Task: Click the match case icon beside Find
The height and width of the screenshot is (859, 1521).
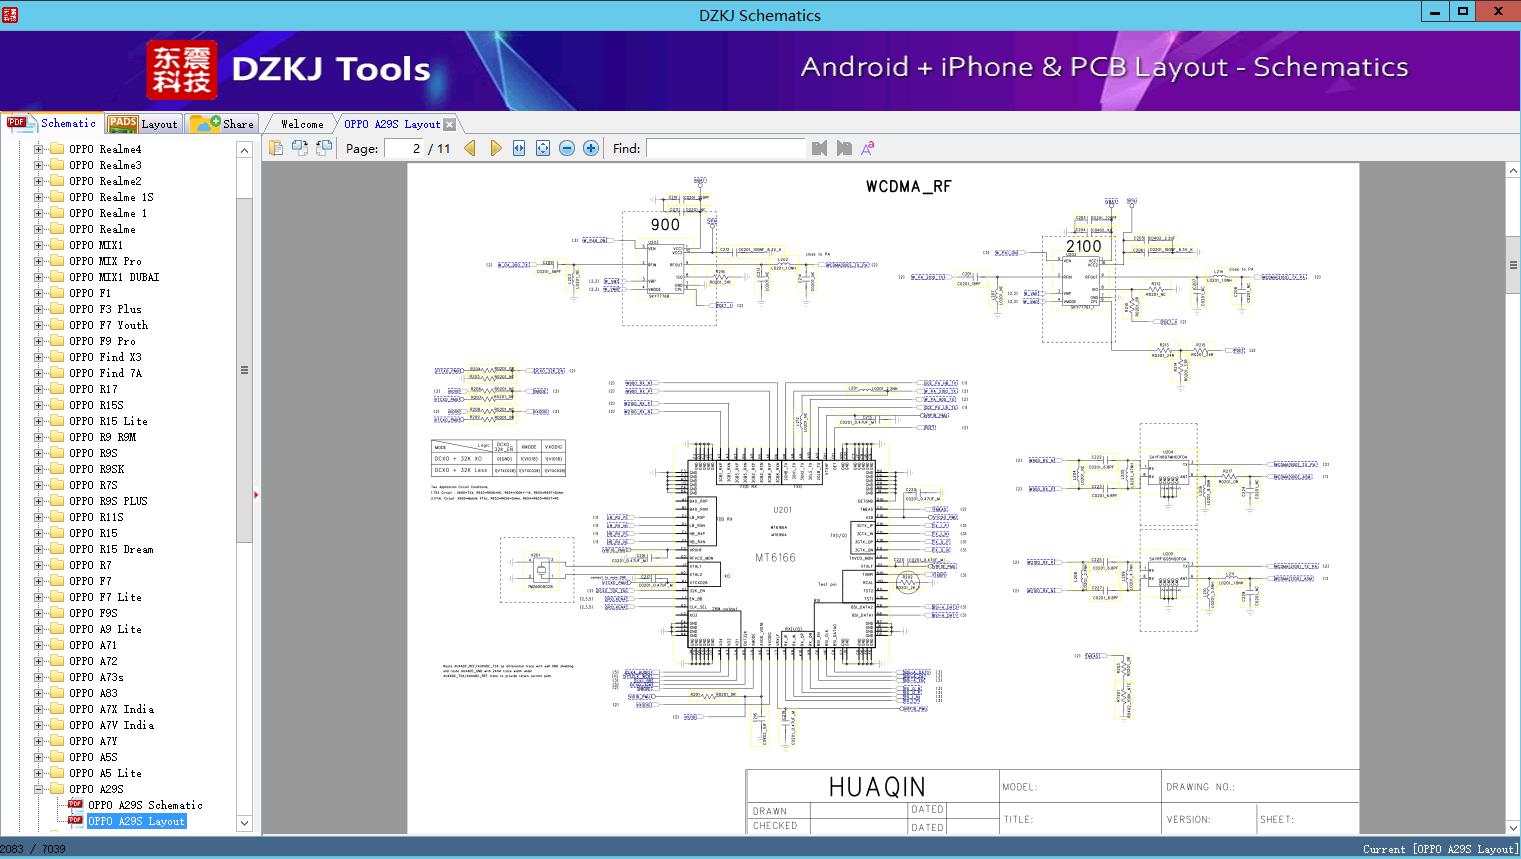Action: (x=868, y=148)
